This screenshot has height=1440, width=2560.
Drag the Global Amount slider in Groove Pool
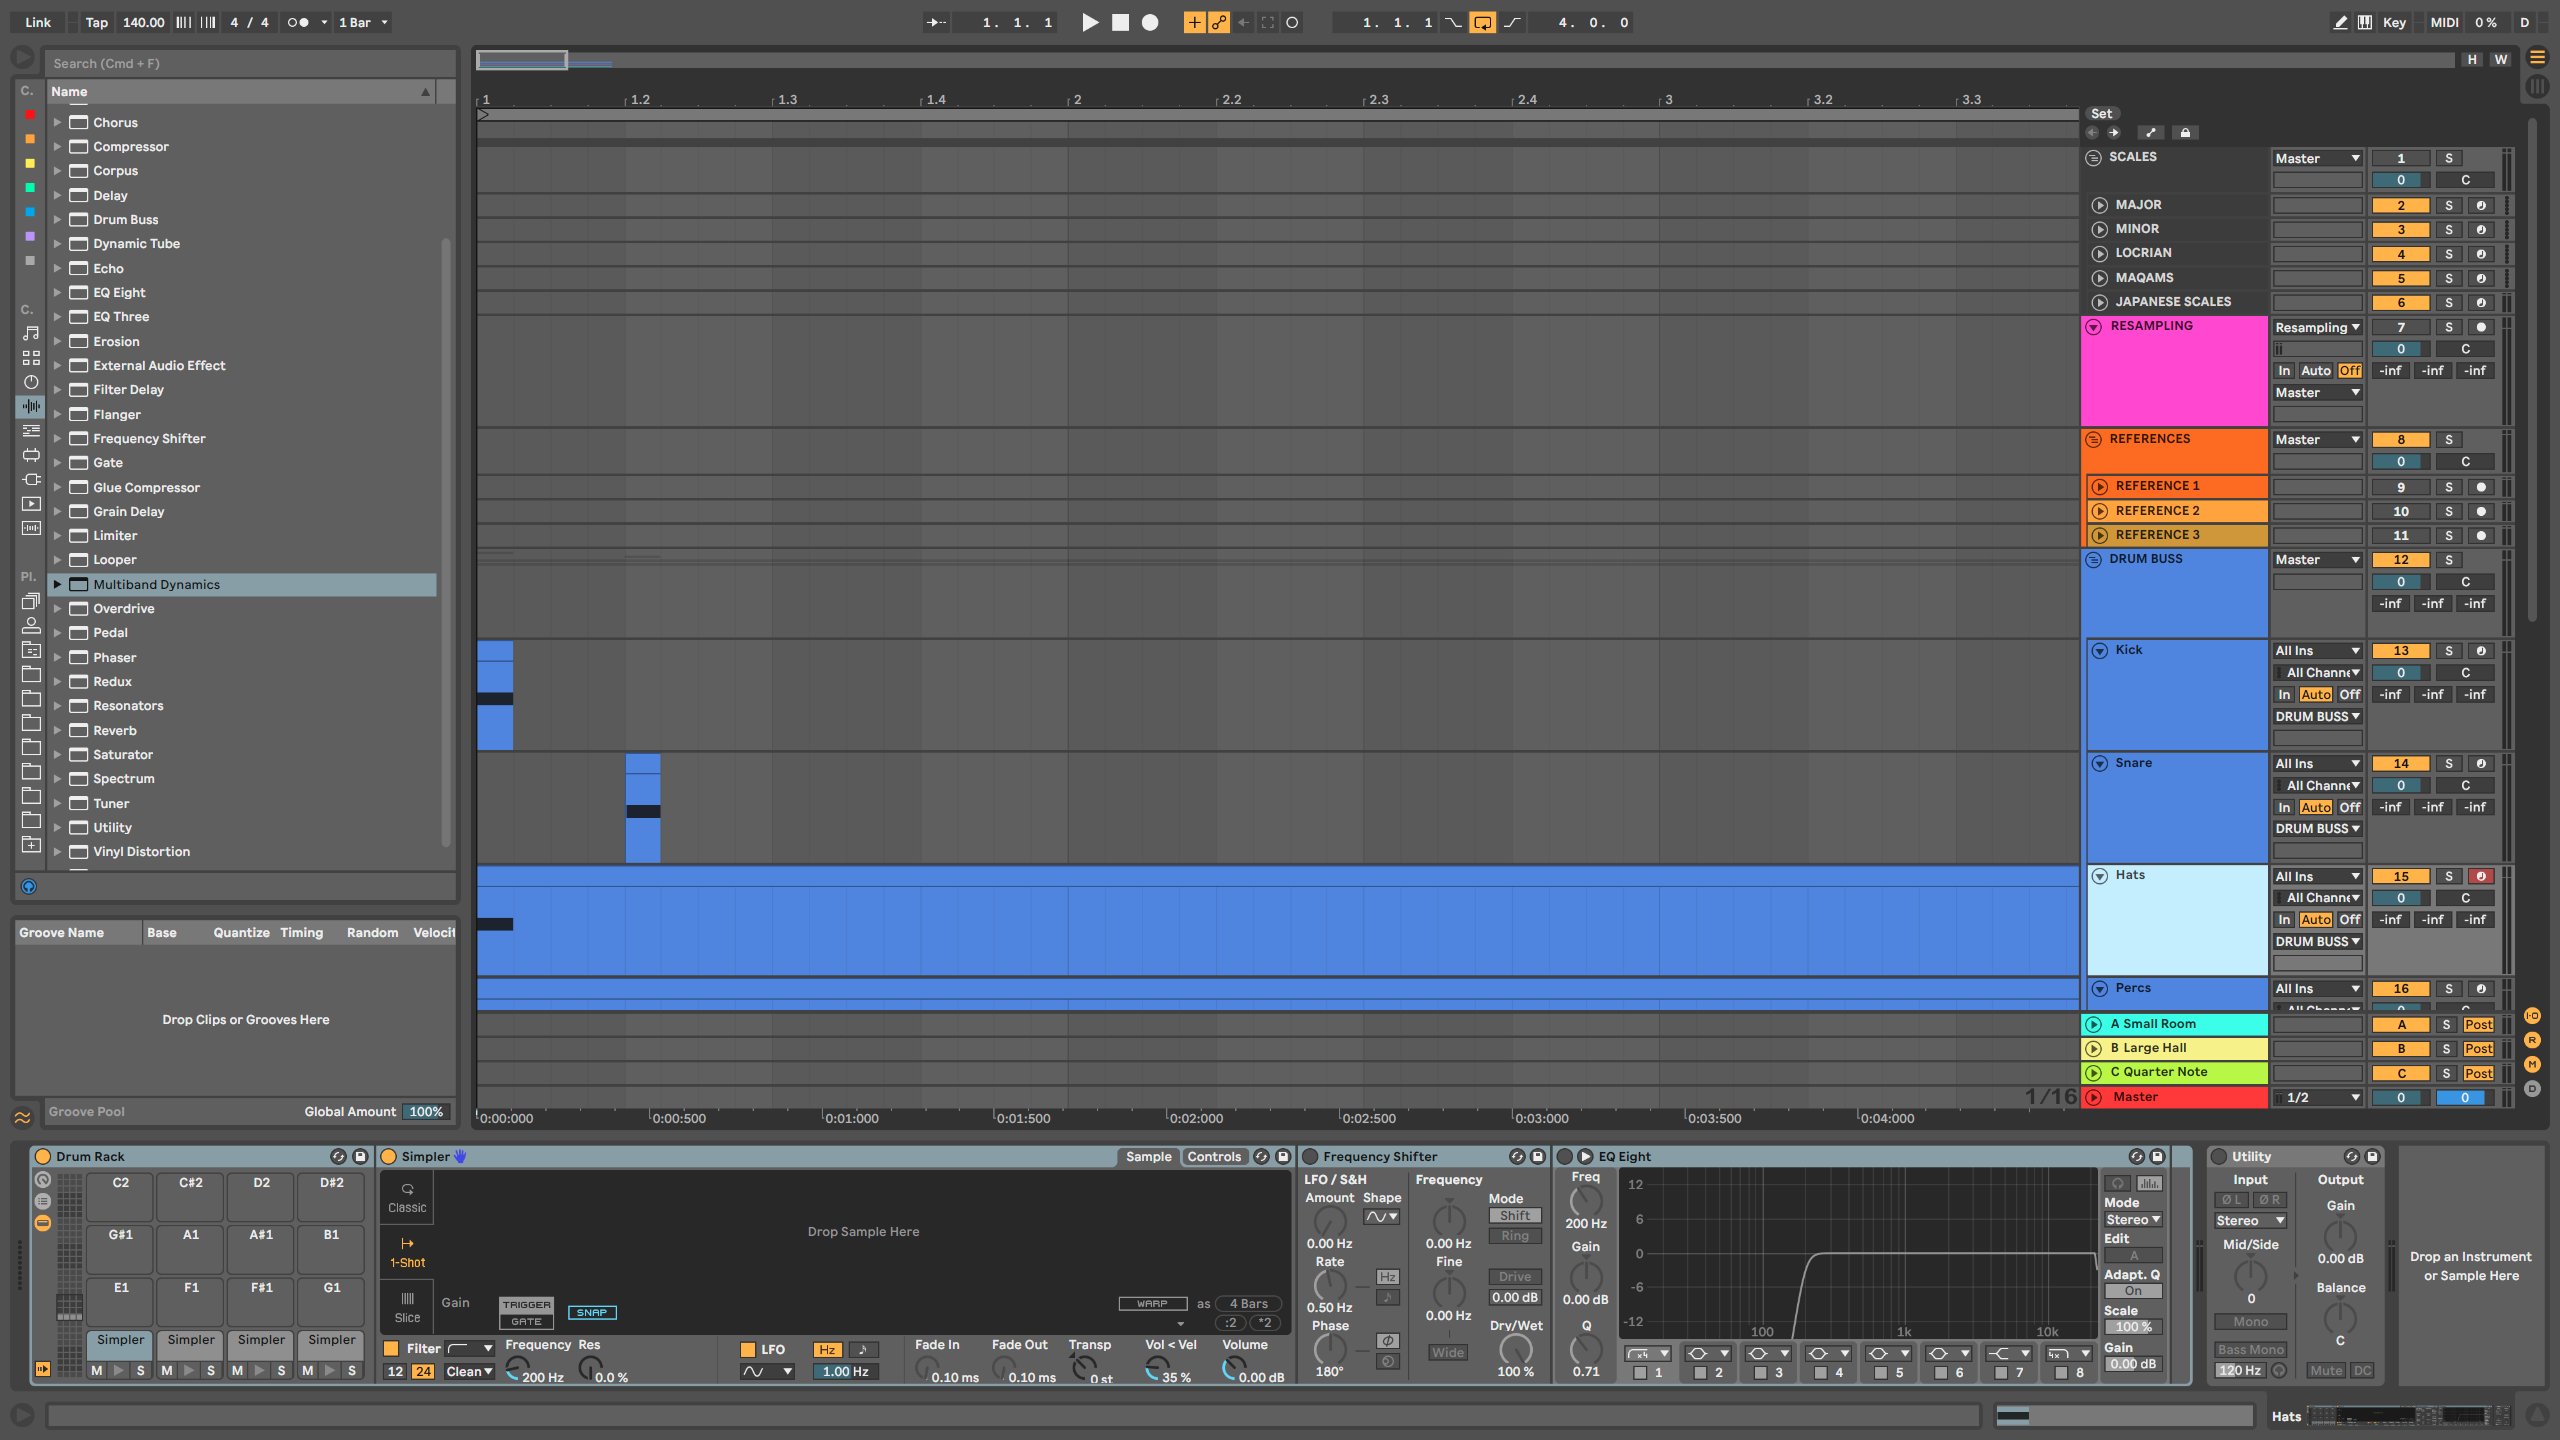(x=425, y=1111)
